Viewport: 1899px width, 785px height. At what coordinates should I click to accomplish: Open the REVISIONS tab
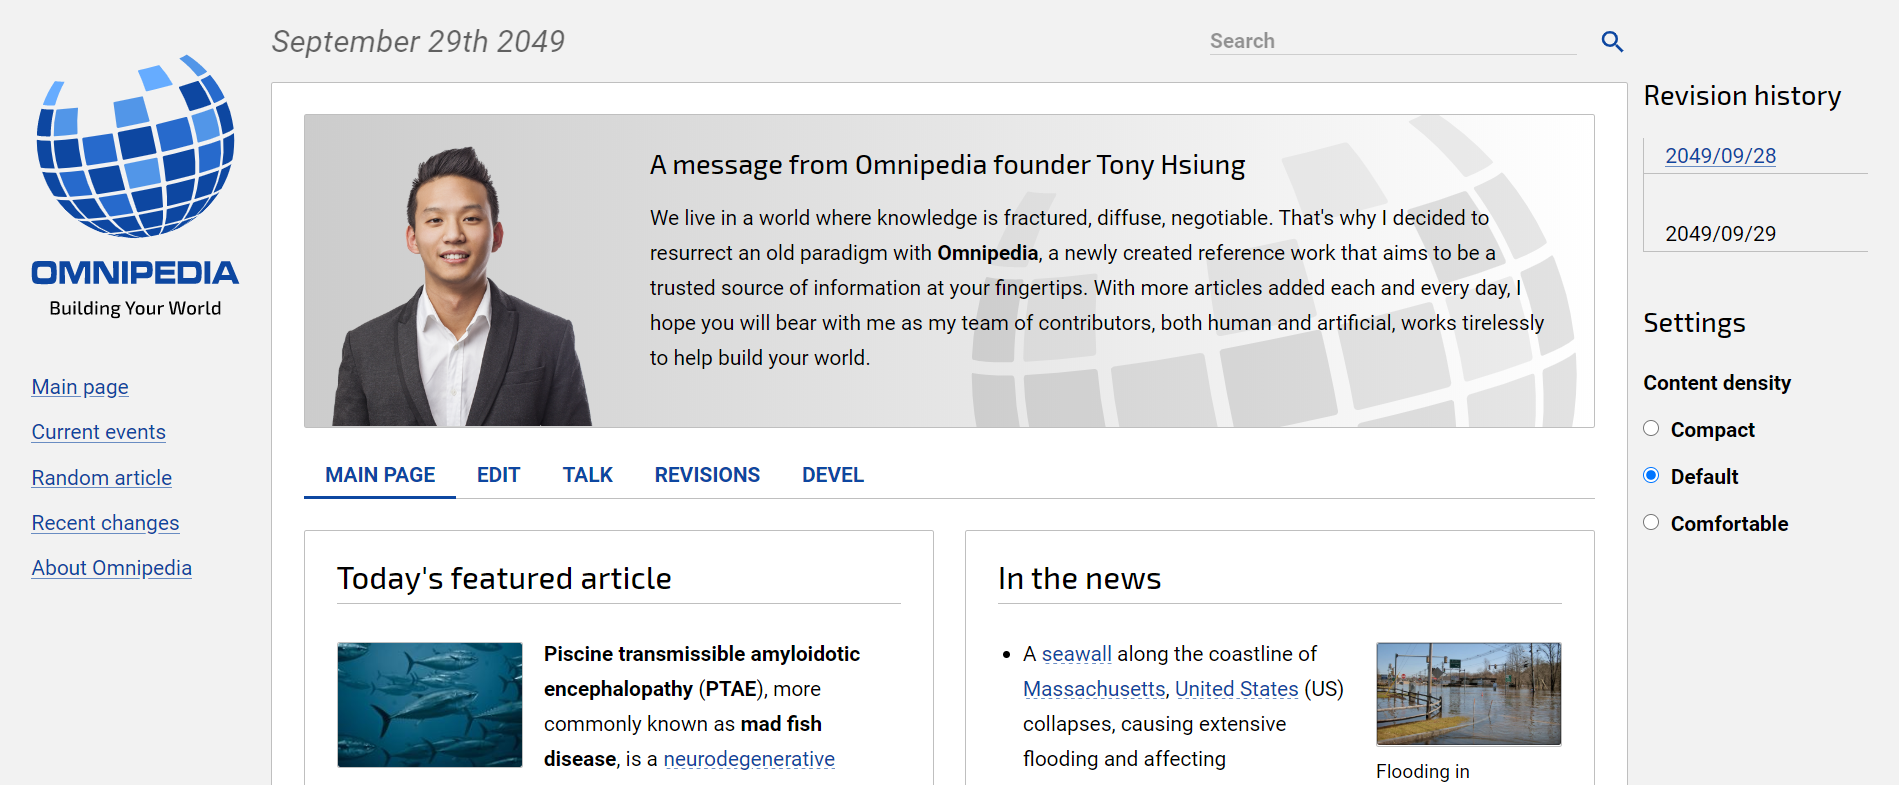click(x=707, y=475)
